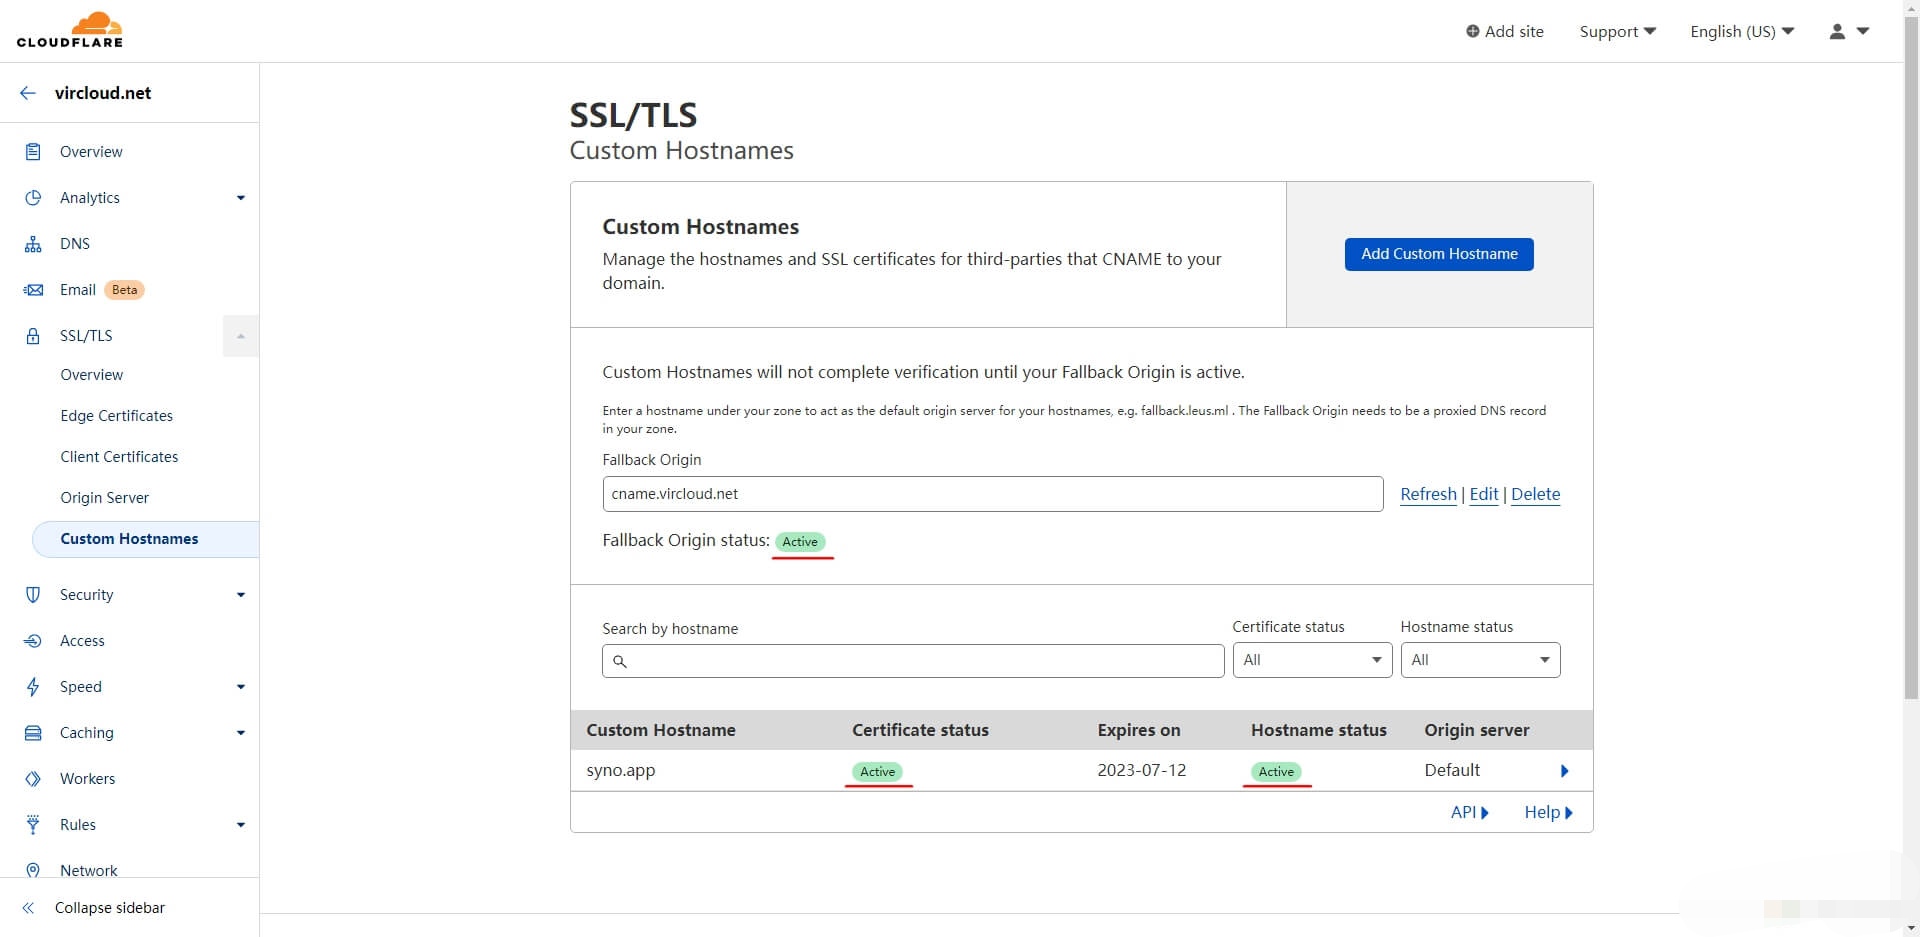Click the Refresh link for Fallback Origin
Screen dimensions: 1920x937
coord(1428,494)
